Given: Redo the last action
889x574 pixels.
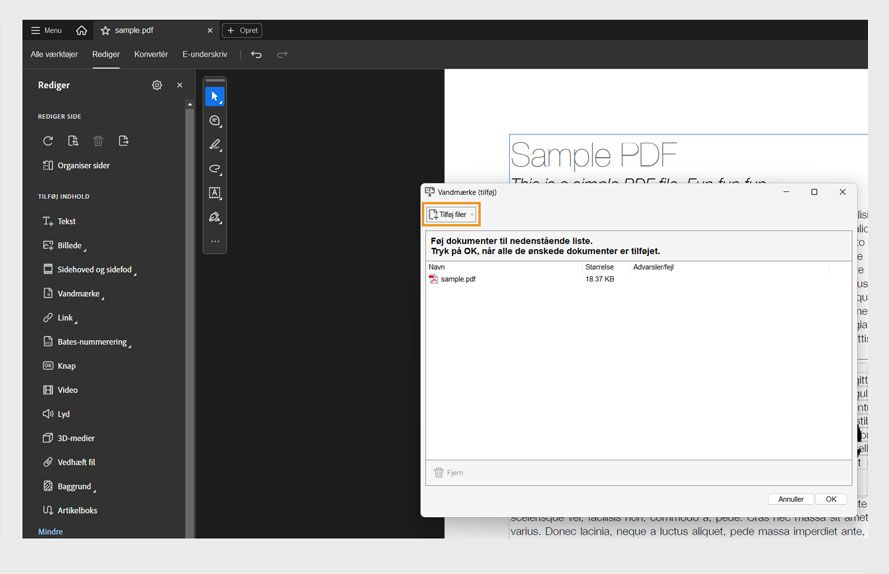Looking at the screenshot, I should click(282, 54).
